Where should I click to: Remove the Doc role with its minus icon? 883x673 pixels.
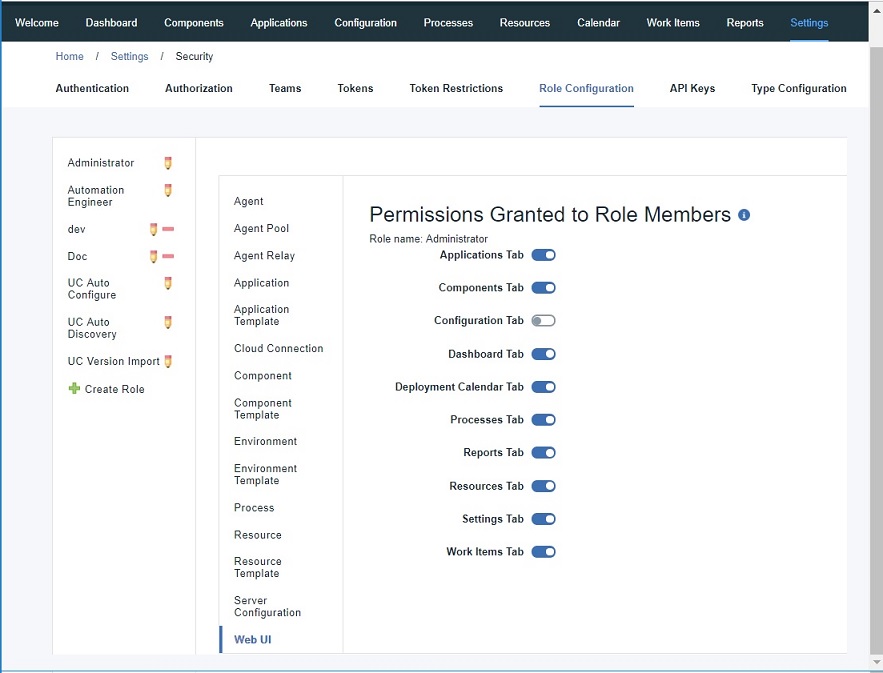168,256
